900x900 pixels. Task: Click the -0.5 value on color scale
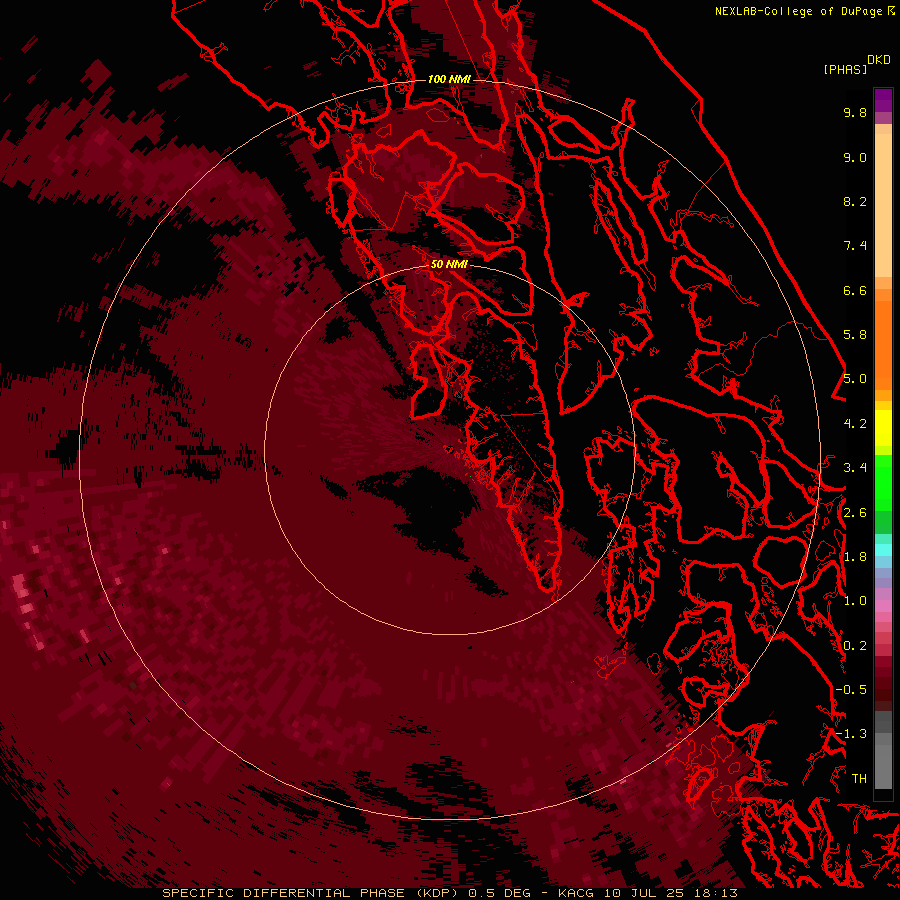(x=851, y=690)
